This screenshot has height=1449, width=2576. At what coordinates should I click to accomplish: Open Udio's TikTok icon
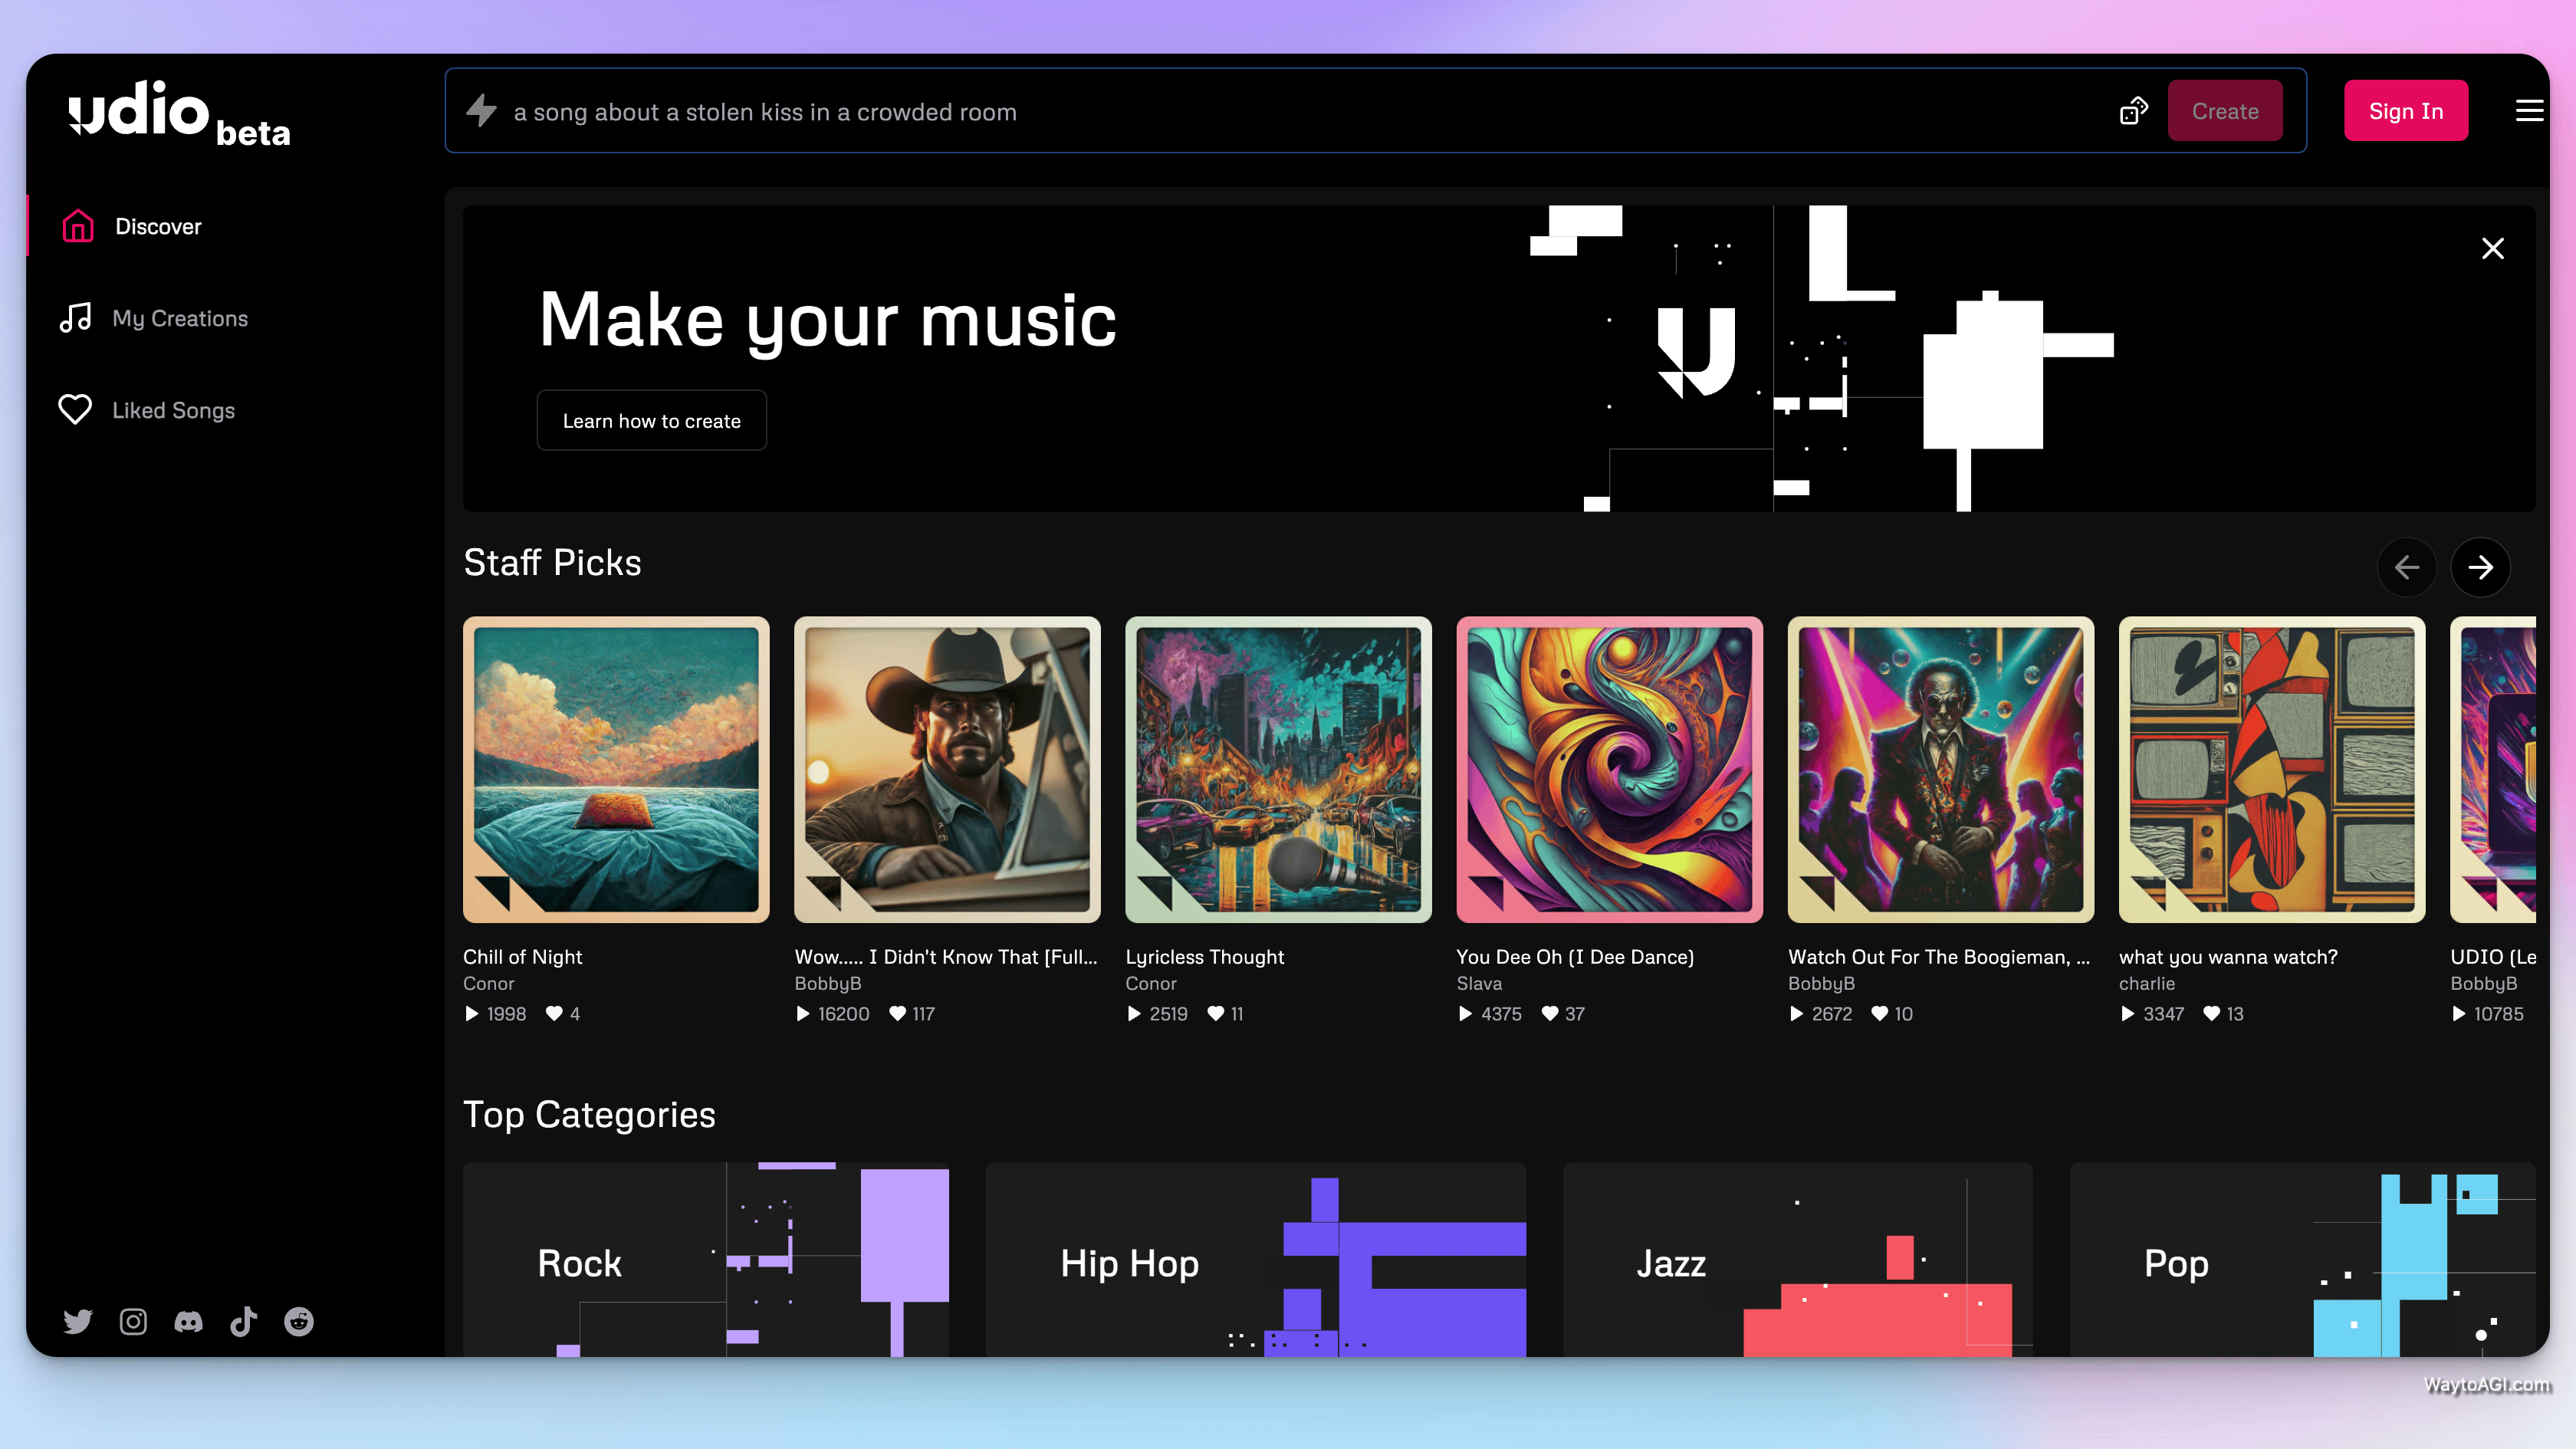(x=244, y=1321)
